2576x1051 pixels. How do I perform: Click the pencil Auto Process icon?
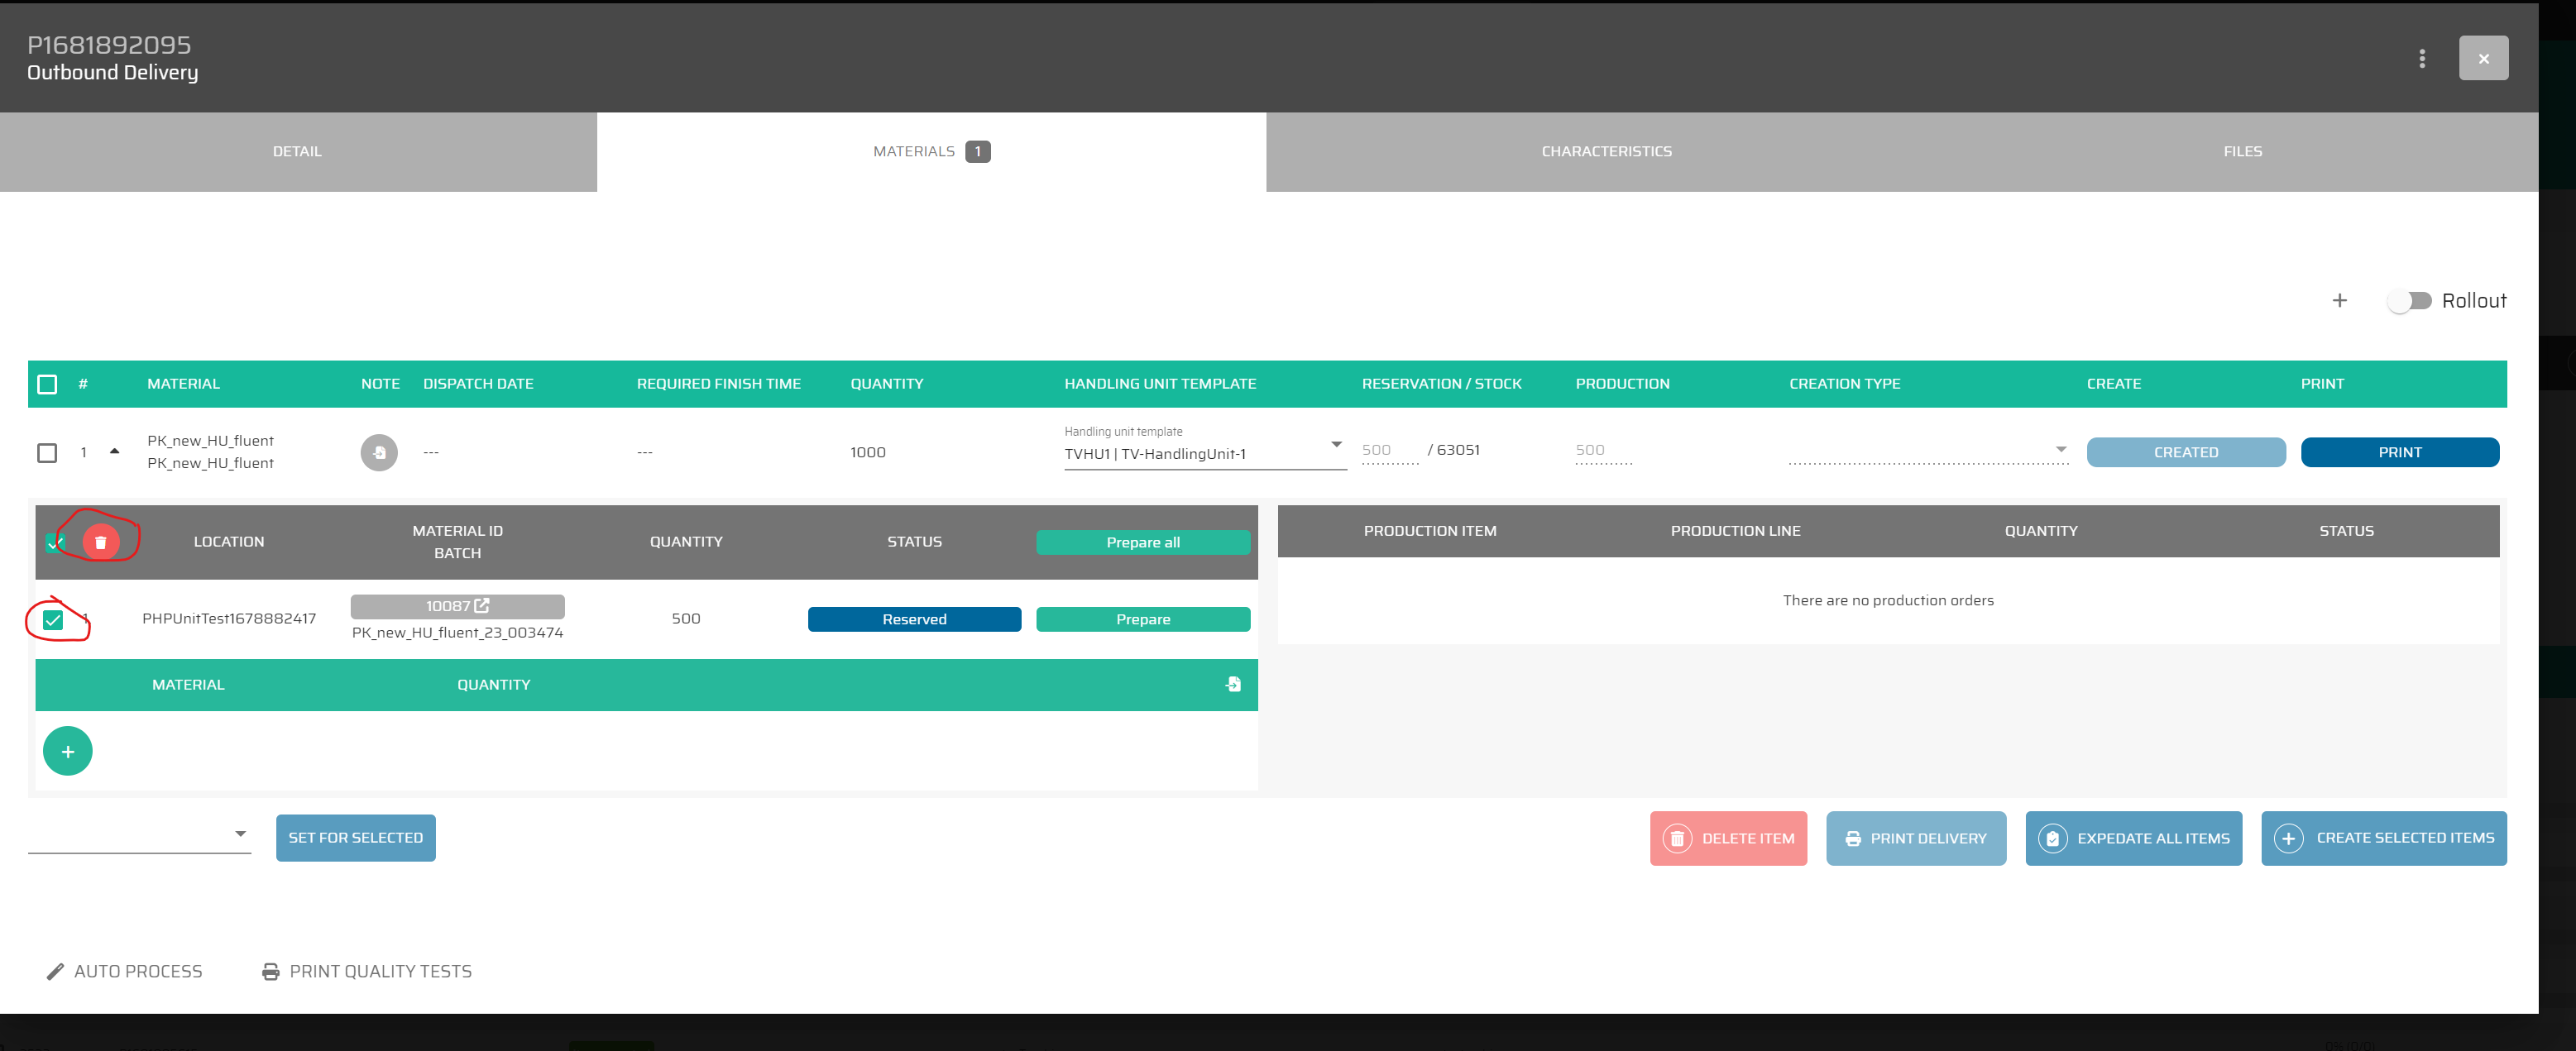(56, 971)
